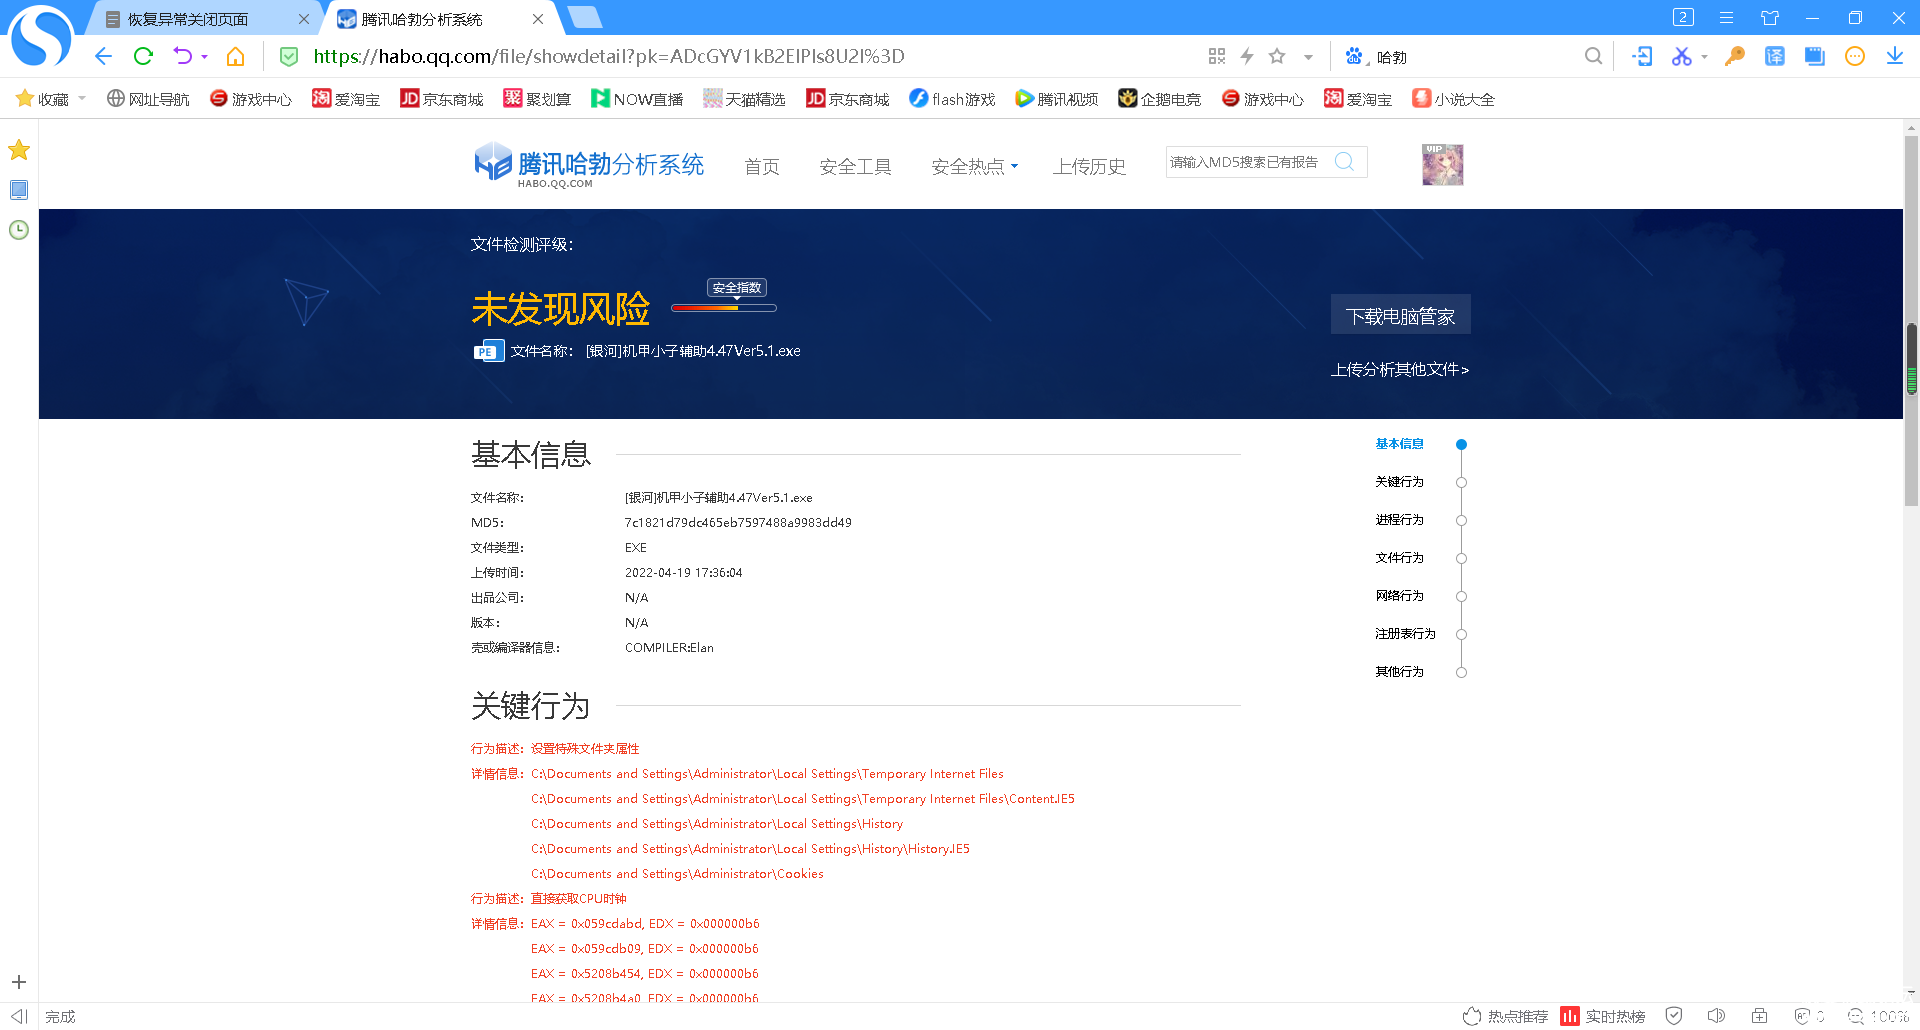Click the translate icon in toolbar

(1775, 57)
